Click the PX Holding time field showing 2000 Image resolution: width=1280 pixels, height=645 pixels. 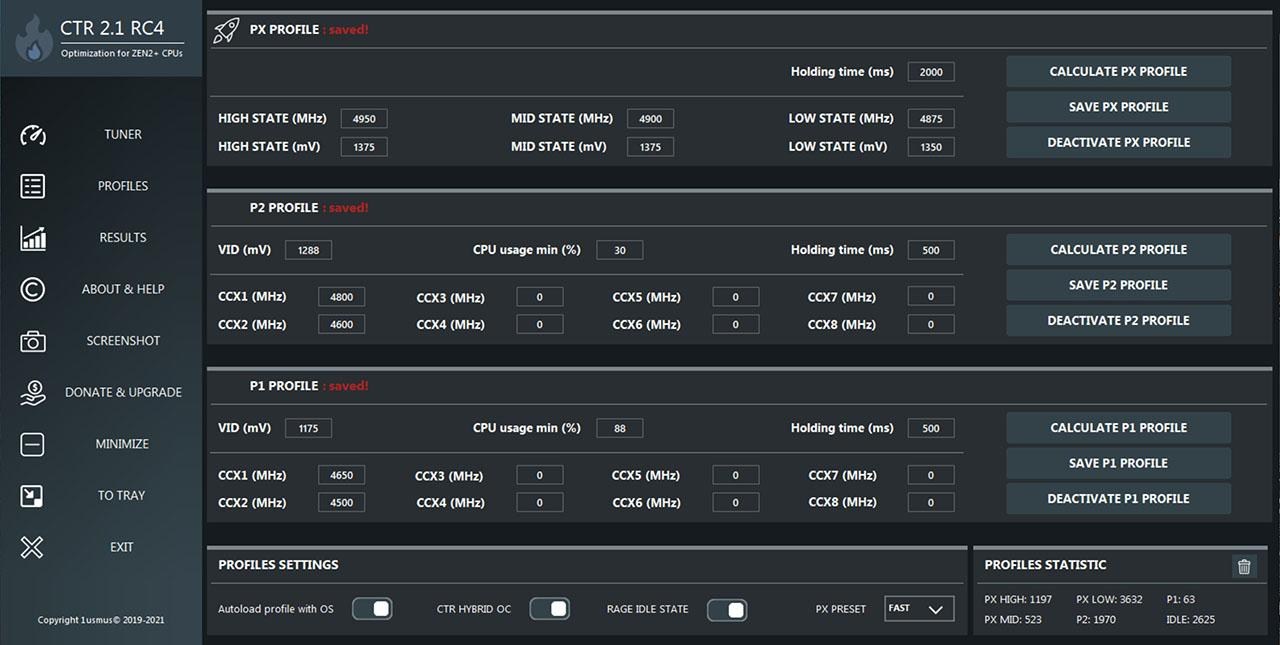pos(930,71)
